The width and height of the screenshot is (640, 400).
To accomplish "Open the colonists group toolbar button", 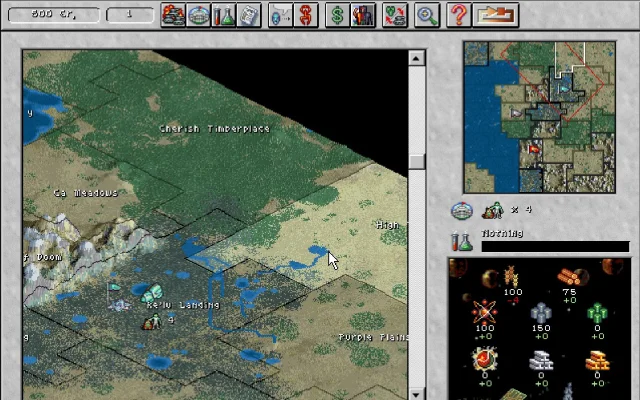I will (x=363, y=16).
